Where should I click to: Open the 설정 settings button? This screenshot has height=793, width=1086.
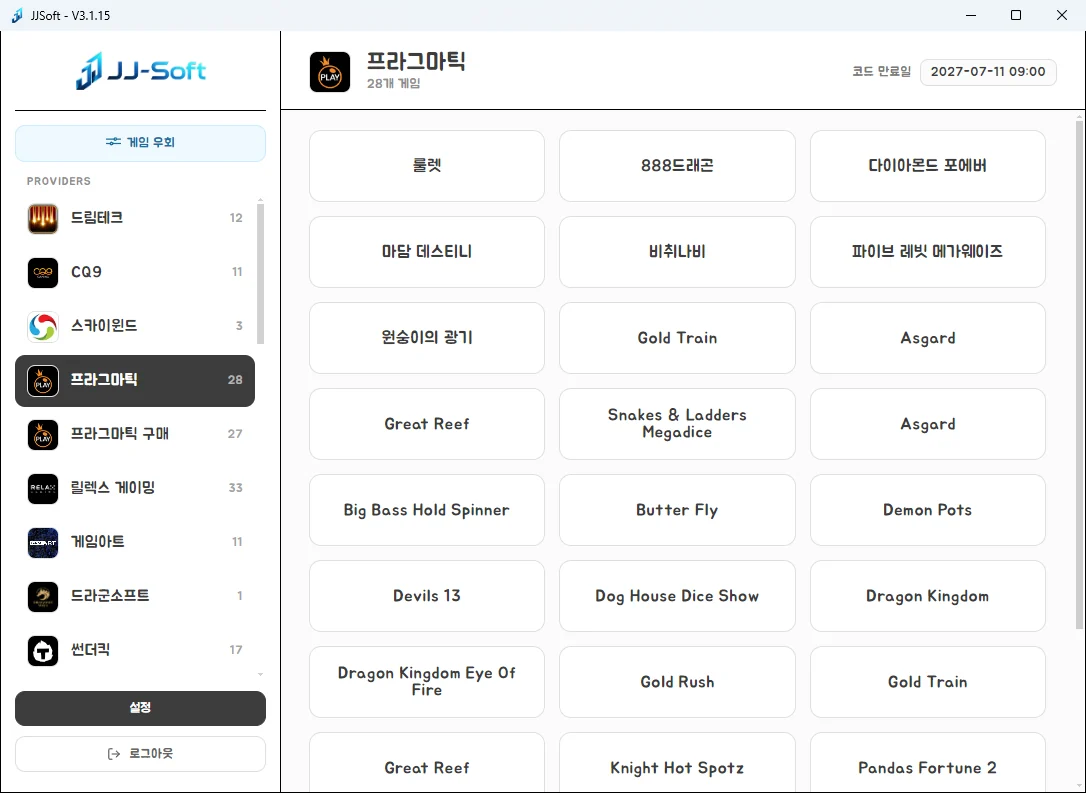click(141, 708)
